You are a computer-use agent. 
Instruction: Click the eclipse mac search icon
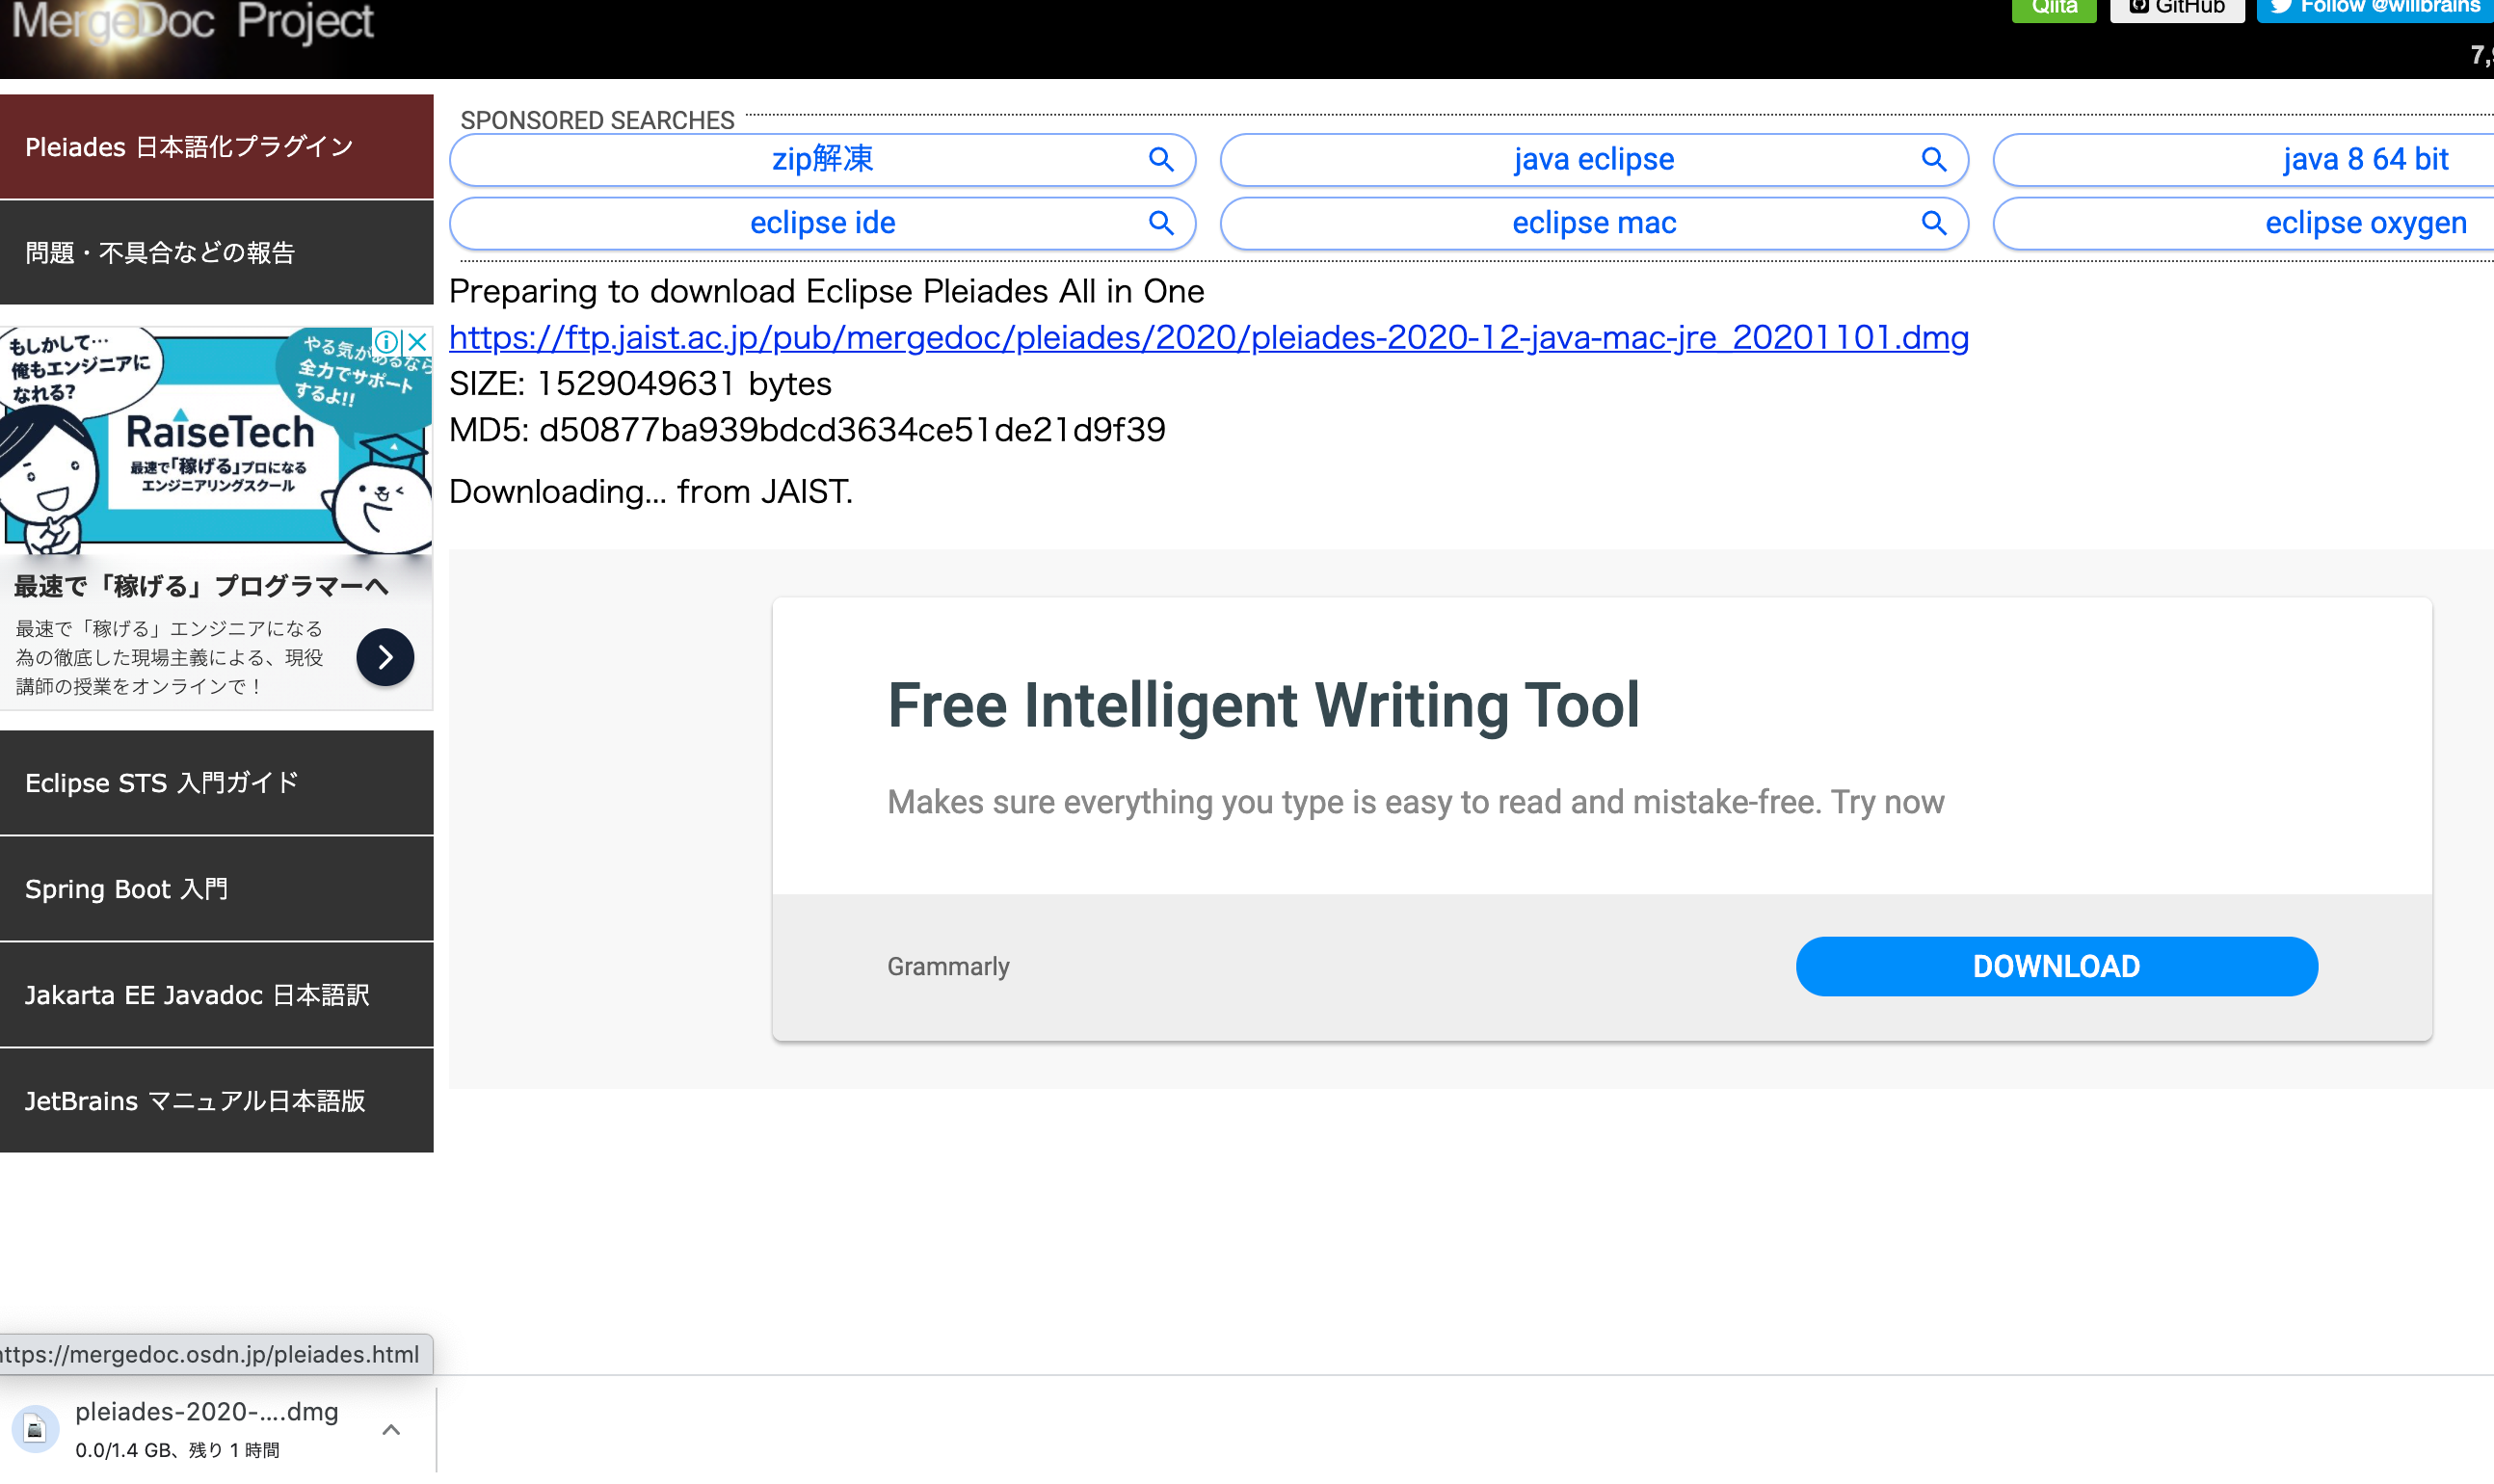[x=1936, y=223]
